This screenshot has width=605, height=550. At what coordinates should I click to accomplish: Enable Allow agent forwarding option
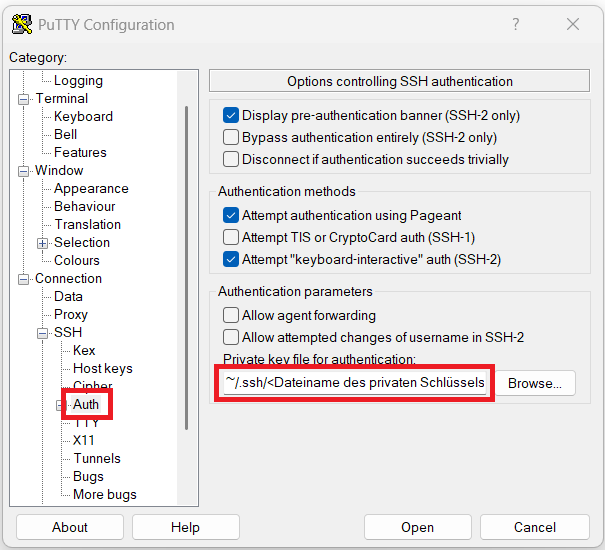point(231,316)
